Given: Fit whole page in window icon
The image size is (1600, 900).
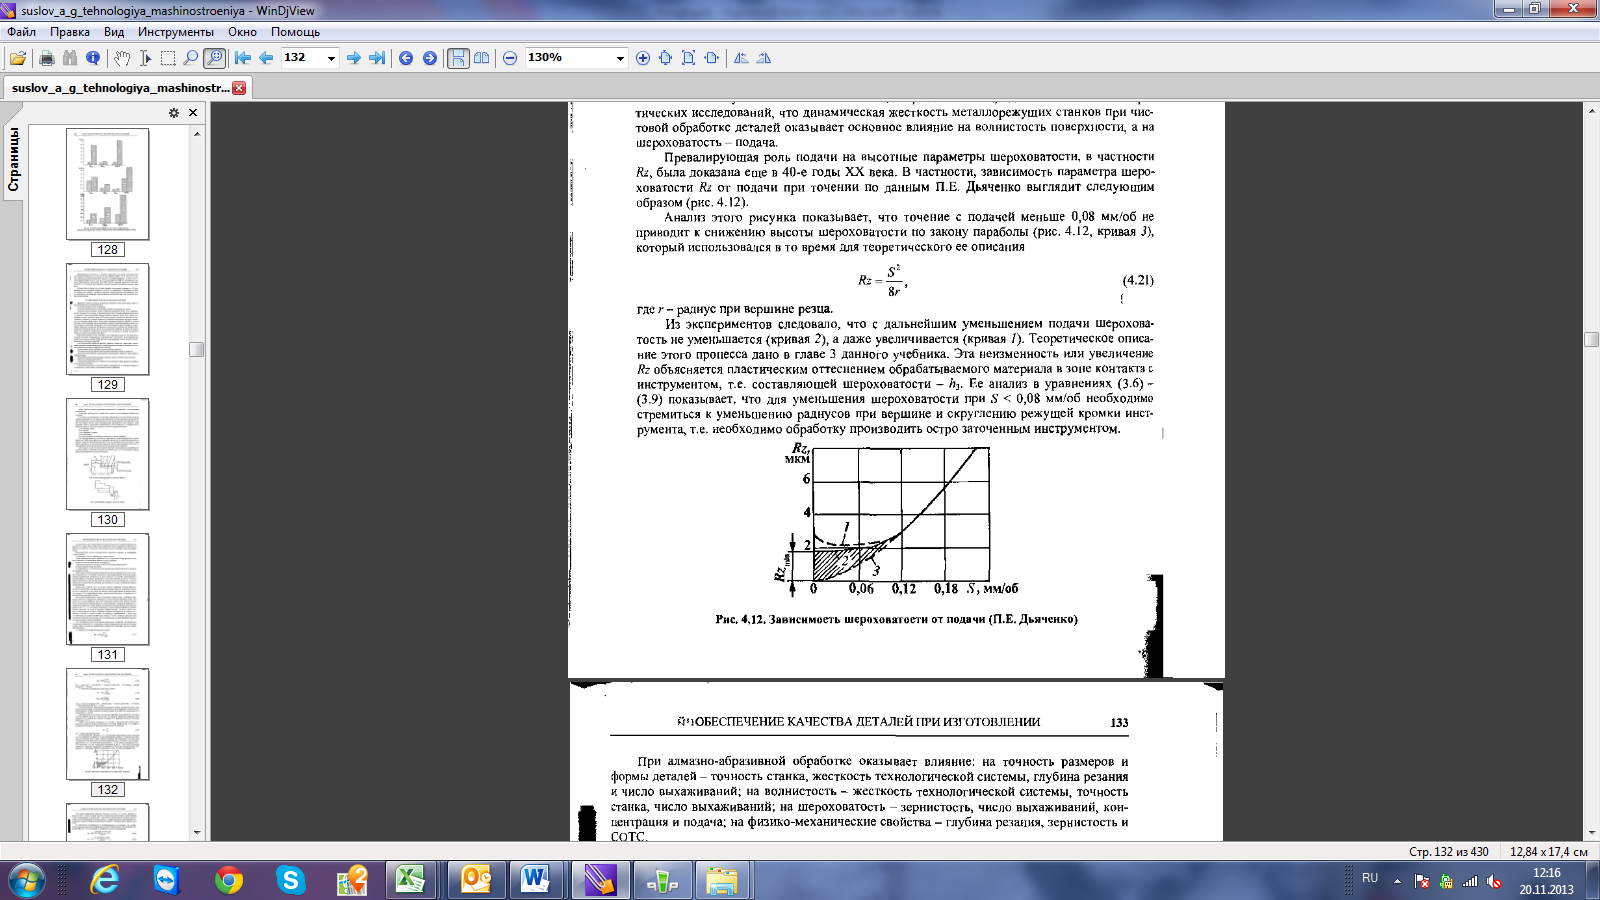Looking at the screenshot, I should point(689,58).
